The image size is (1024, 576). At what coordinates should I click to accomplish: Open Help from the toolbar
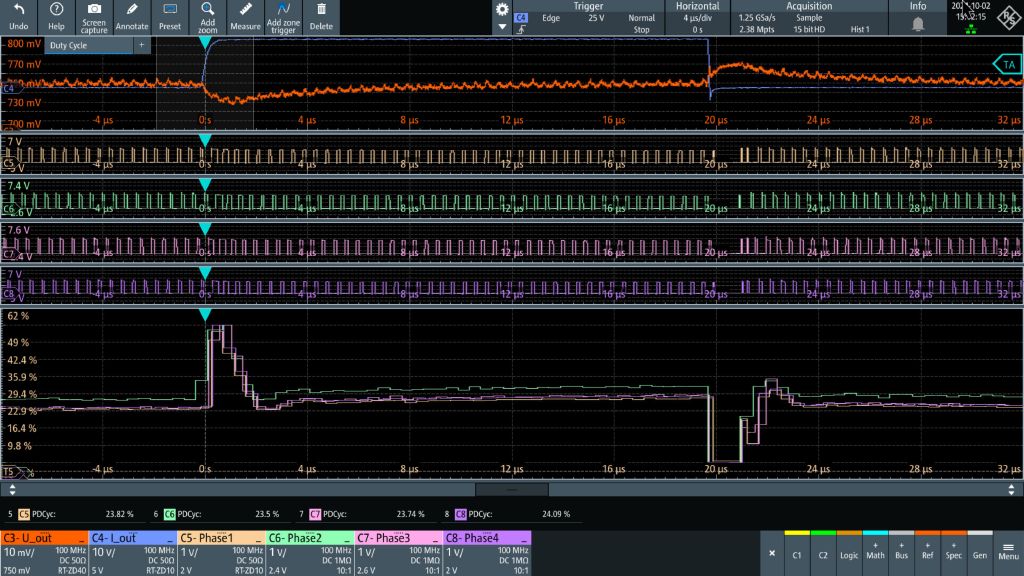click(56, 10)
